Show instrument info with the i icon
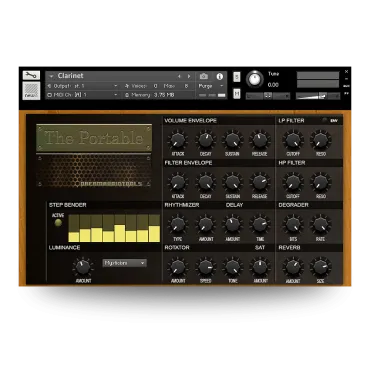 (x=219, y=76)
